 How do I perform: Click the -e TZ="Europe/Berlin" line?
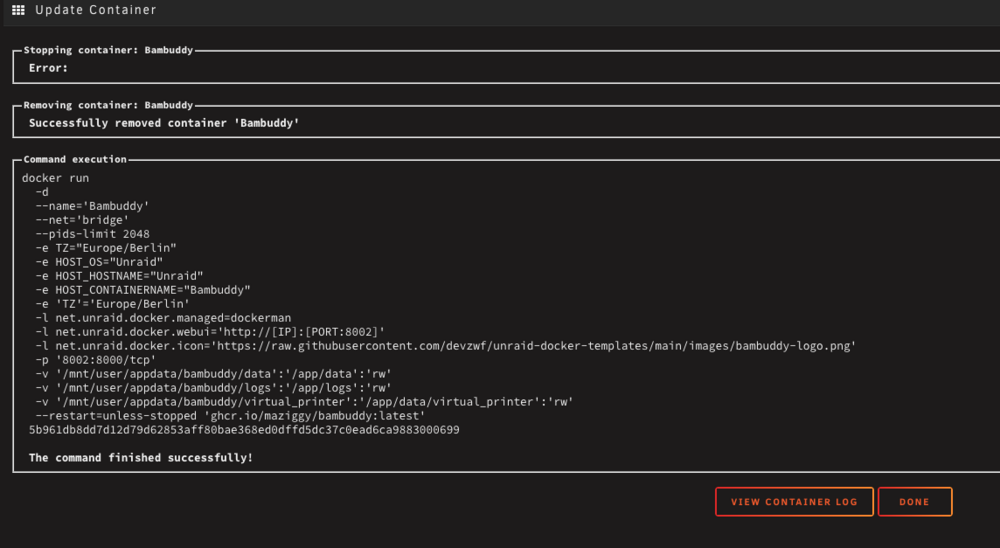pyautogui.click(x=106, y=248)
